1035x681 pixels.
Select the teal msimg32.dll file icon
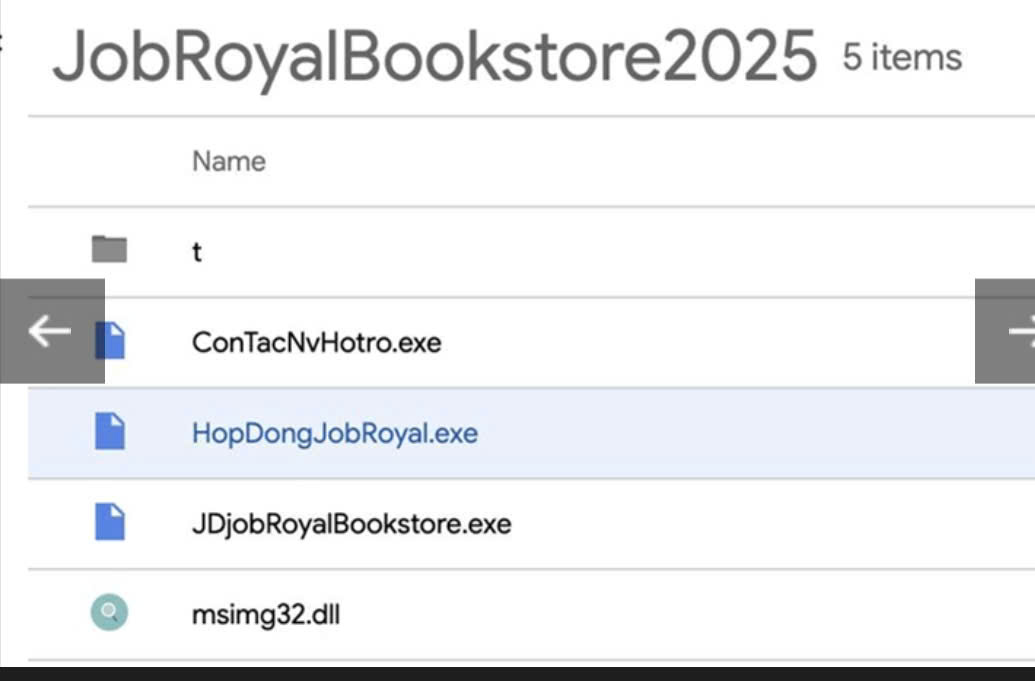[x=109, y=613]
